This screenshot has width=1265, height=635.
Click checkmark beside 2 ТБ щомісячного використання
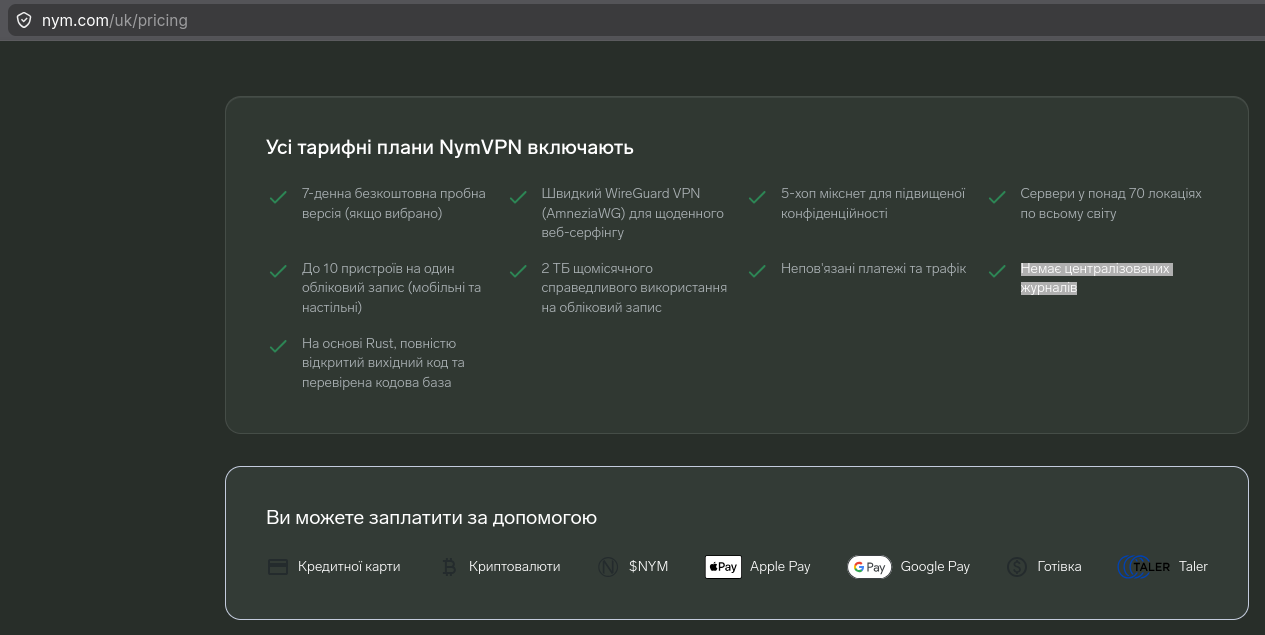[x=518, y=271]
